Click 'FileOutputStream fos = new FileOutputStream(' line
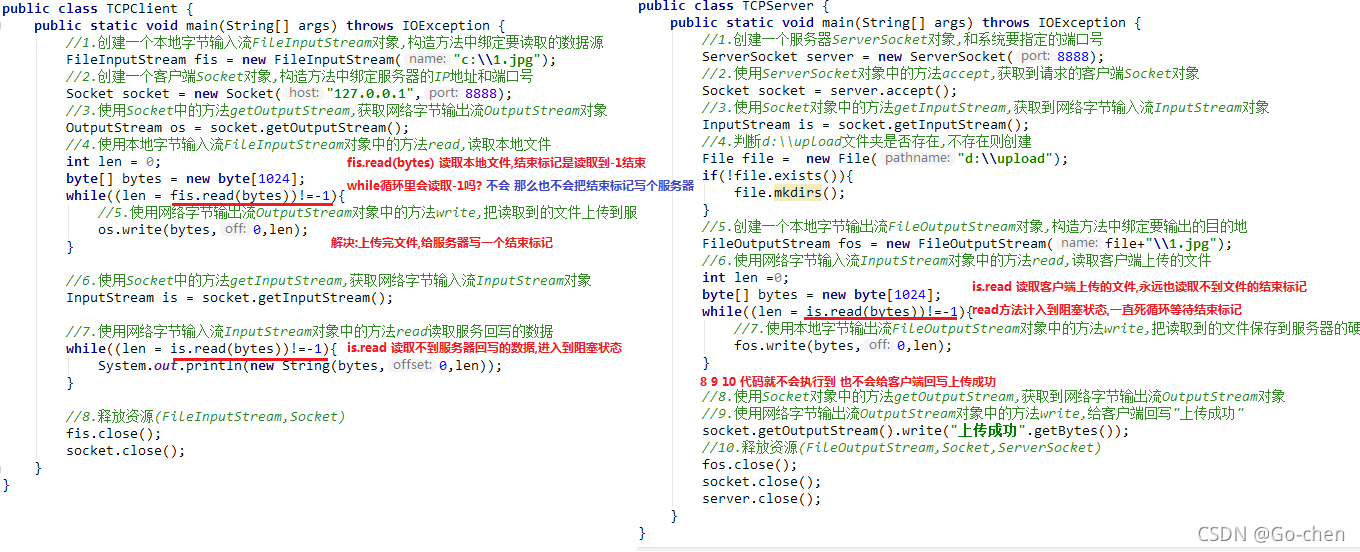 (x=968, y=243)
